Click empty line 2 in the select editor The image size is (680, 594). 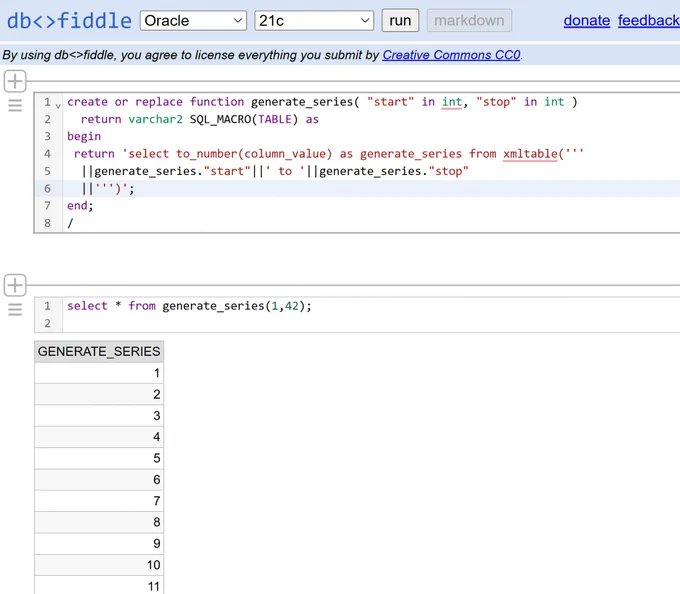[371, 323]
